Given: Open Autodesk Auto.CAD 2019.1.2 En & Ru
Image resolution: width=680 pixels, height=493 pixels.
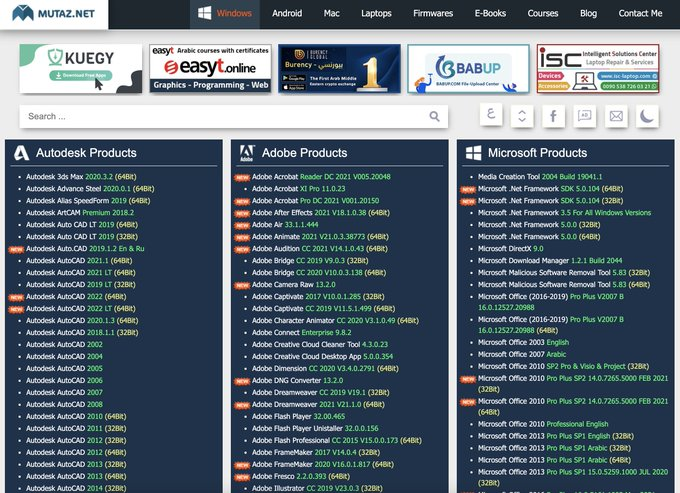Looking at the screenshot, I should tap(85, 249).
